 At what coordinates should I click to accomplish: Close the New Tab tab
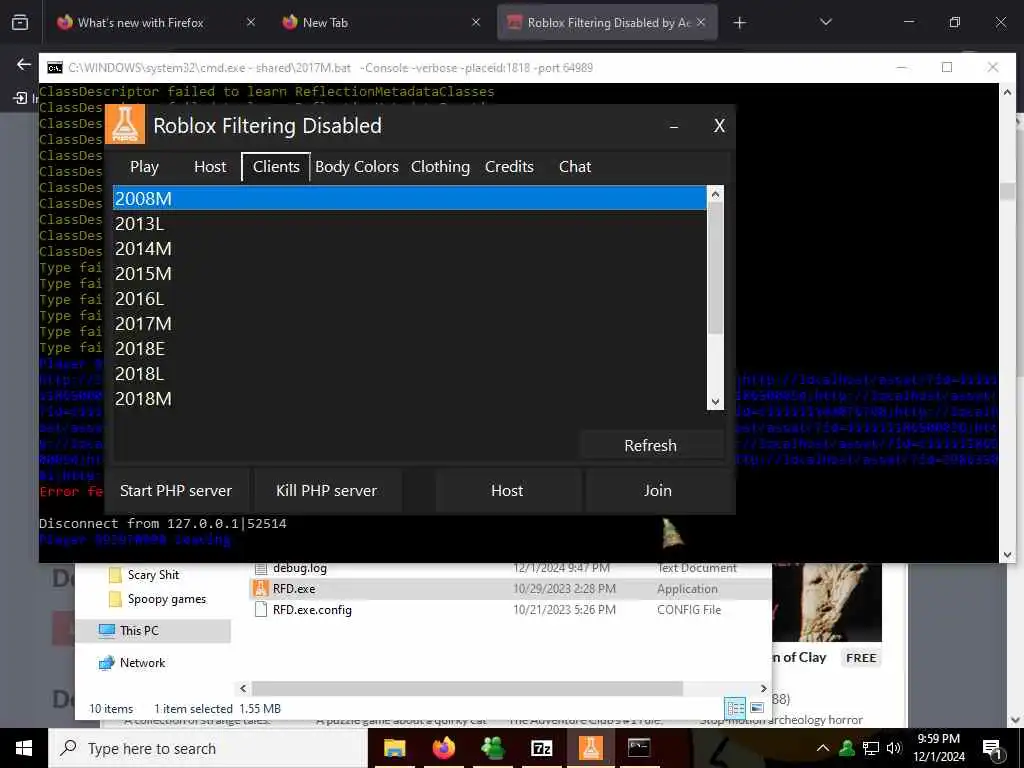click(476, 22)
